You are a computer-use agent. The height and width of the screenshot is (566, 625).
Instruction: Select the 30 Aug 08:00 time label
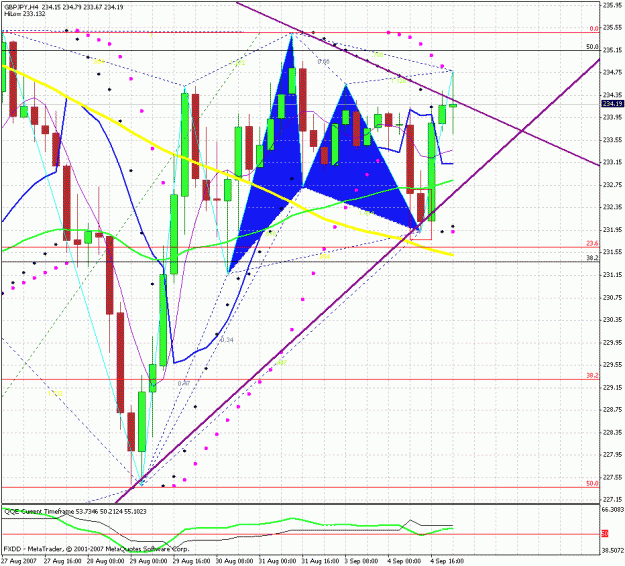(x=234, y=561)
